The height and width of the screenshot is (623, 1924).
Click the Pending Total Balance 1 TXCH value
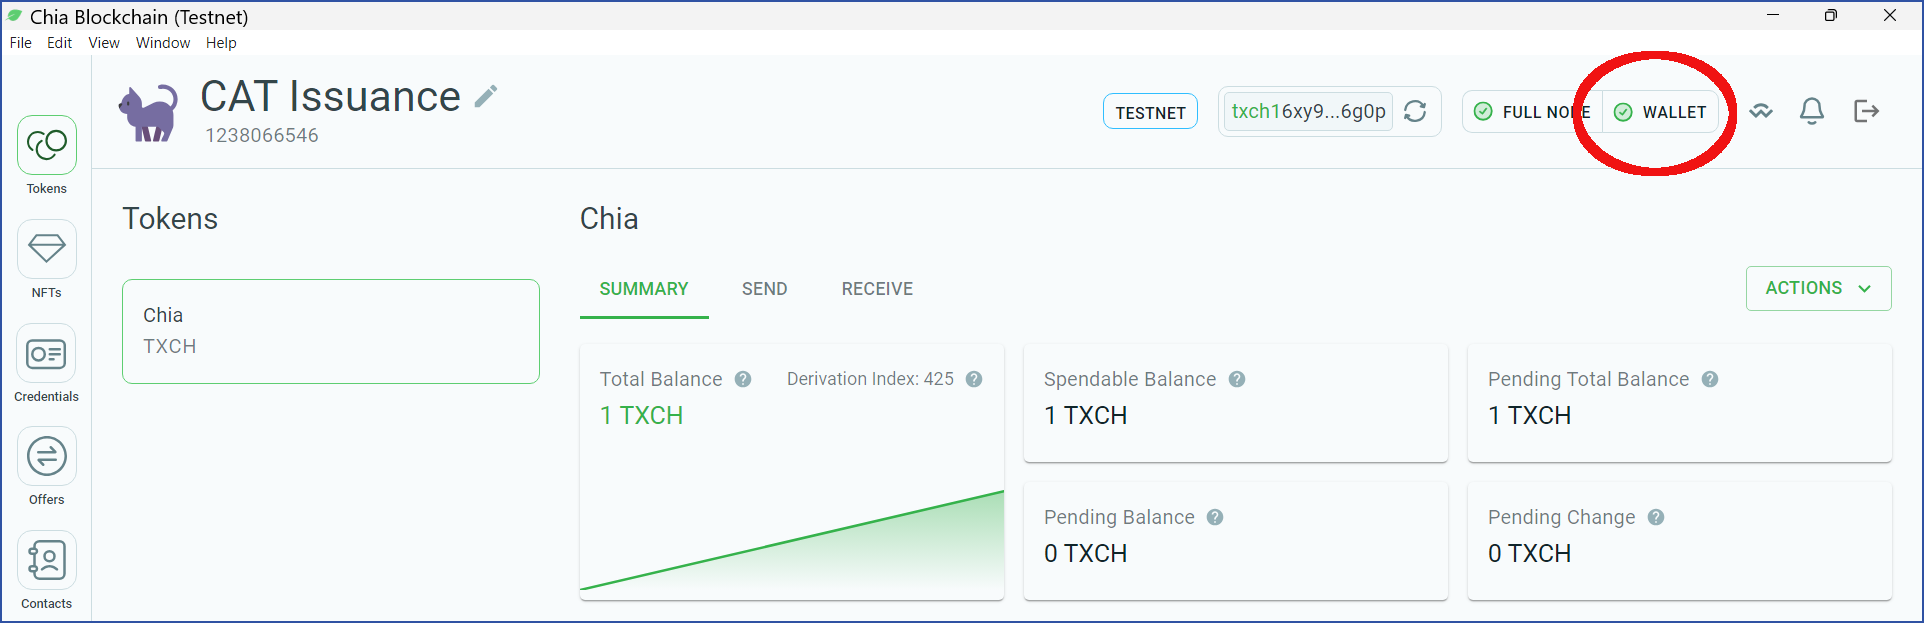pyautogui.click(x=1529, y=416)
